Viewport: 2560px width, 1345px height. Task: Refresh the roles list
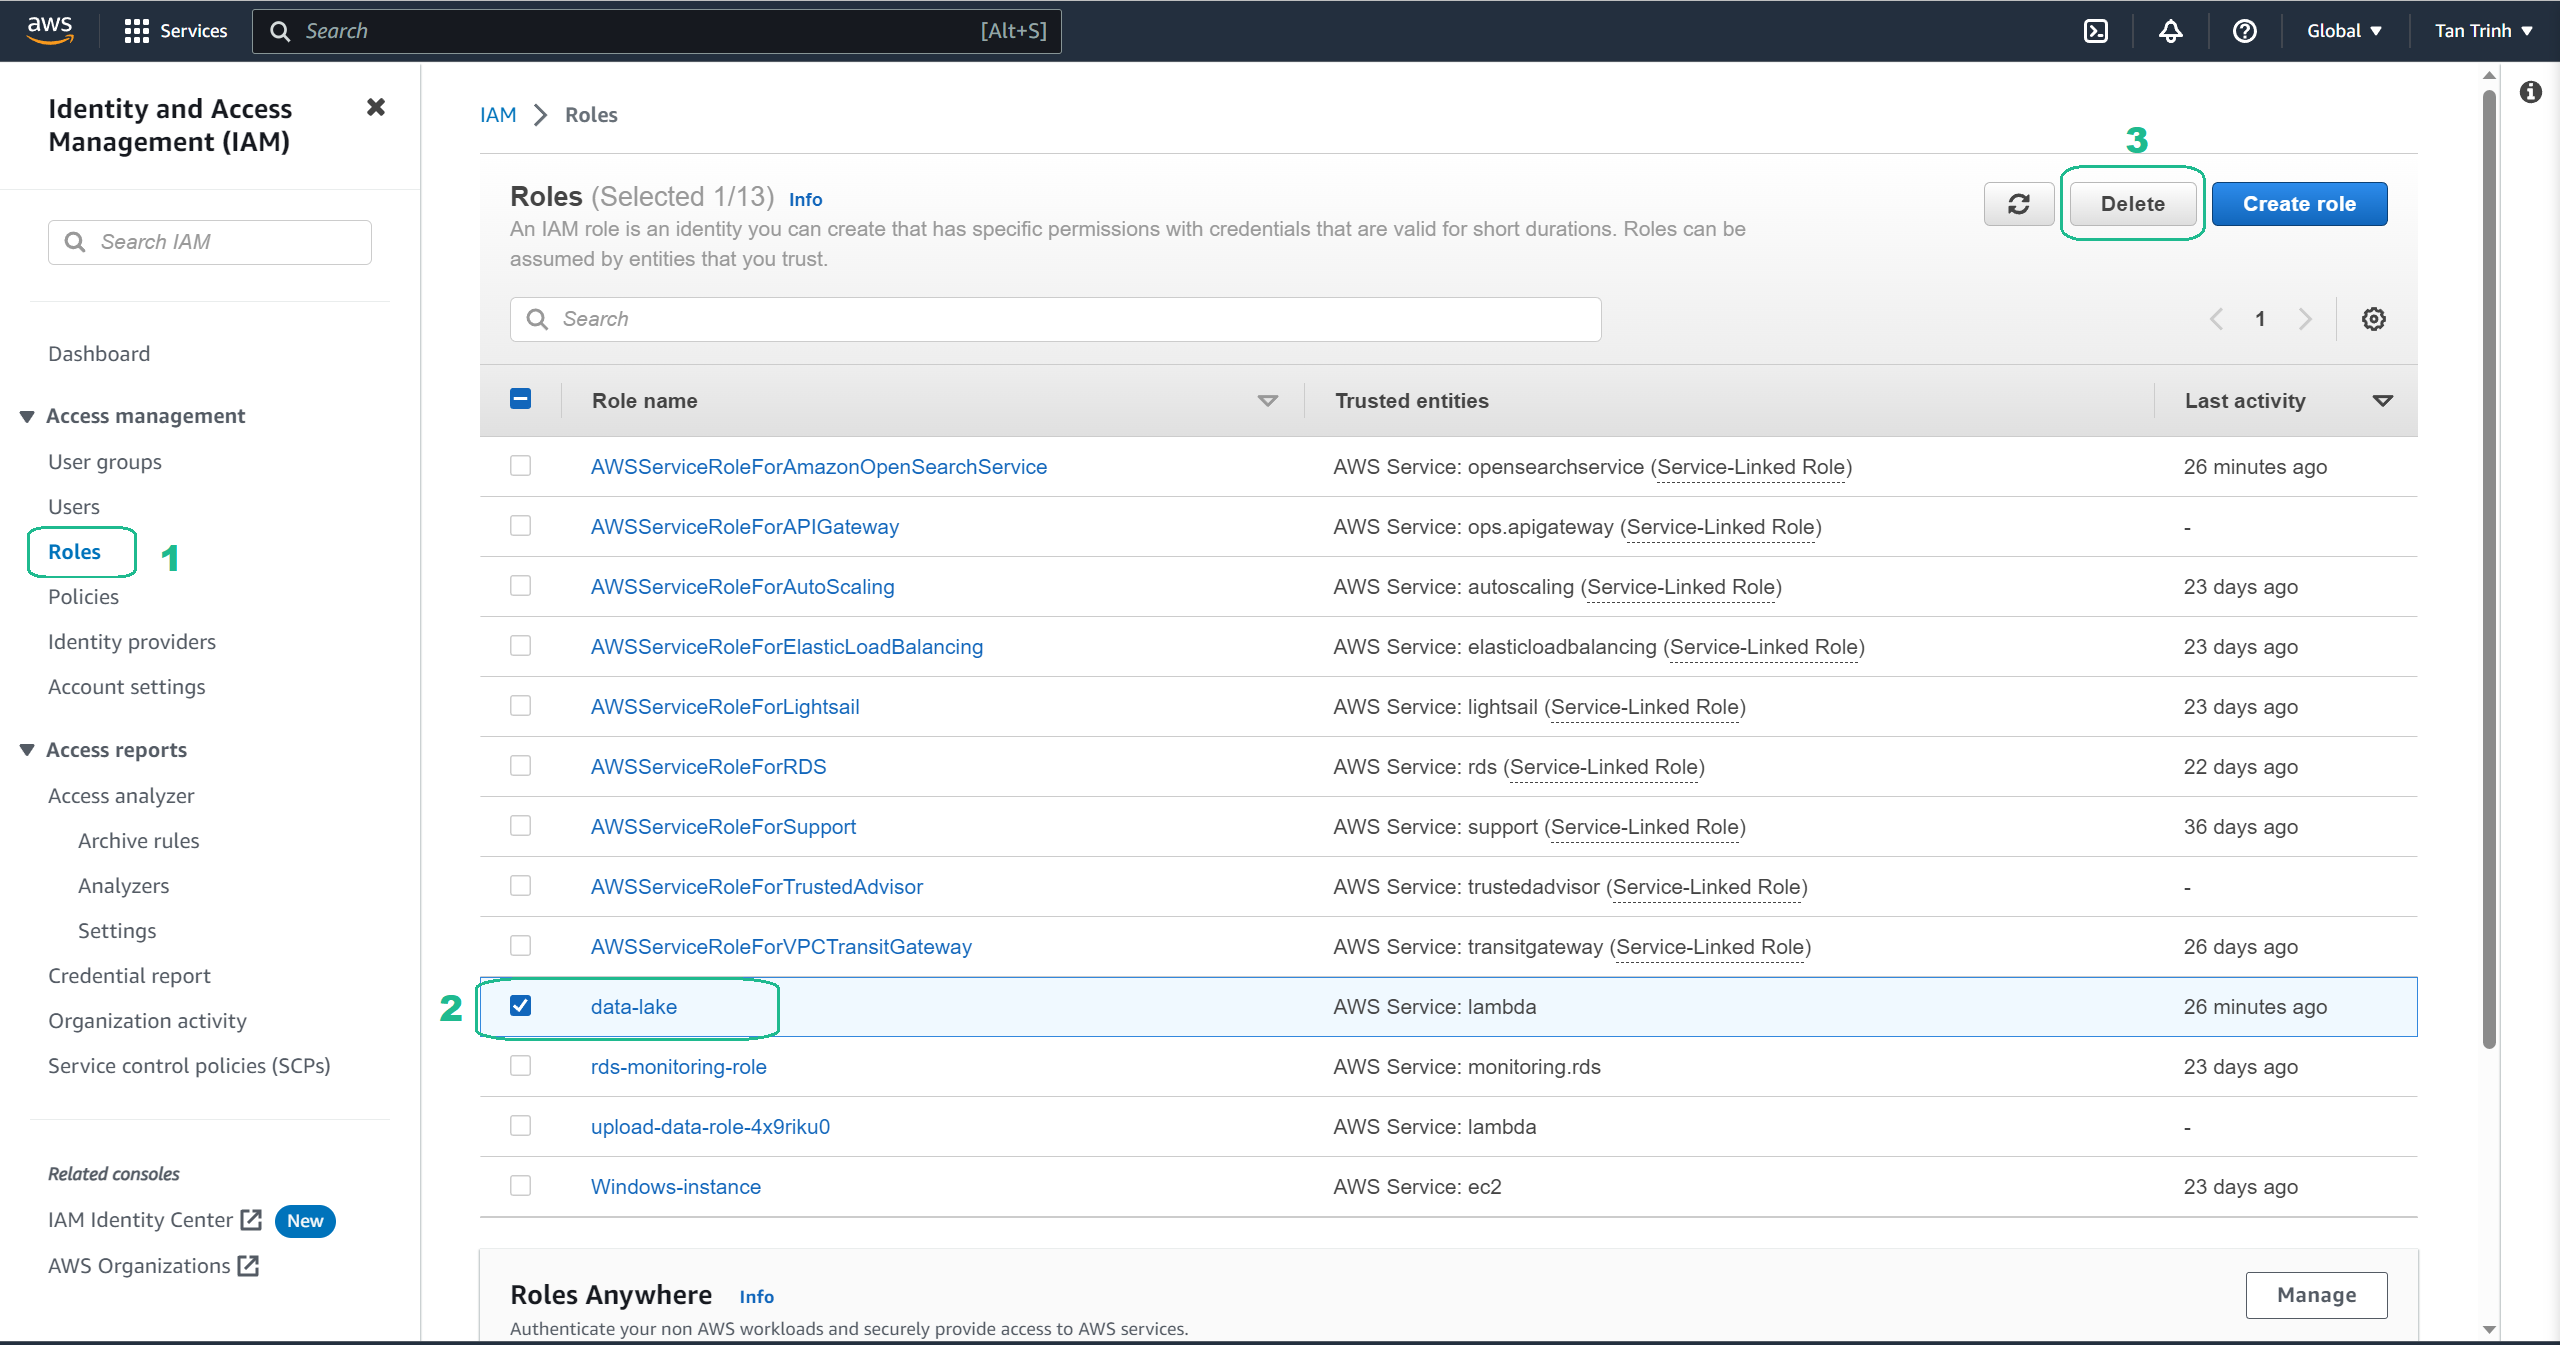2019,204
